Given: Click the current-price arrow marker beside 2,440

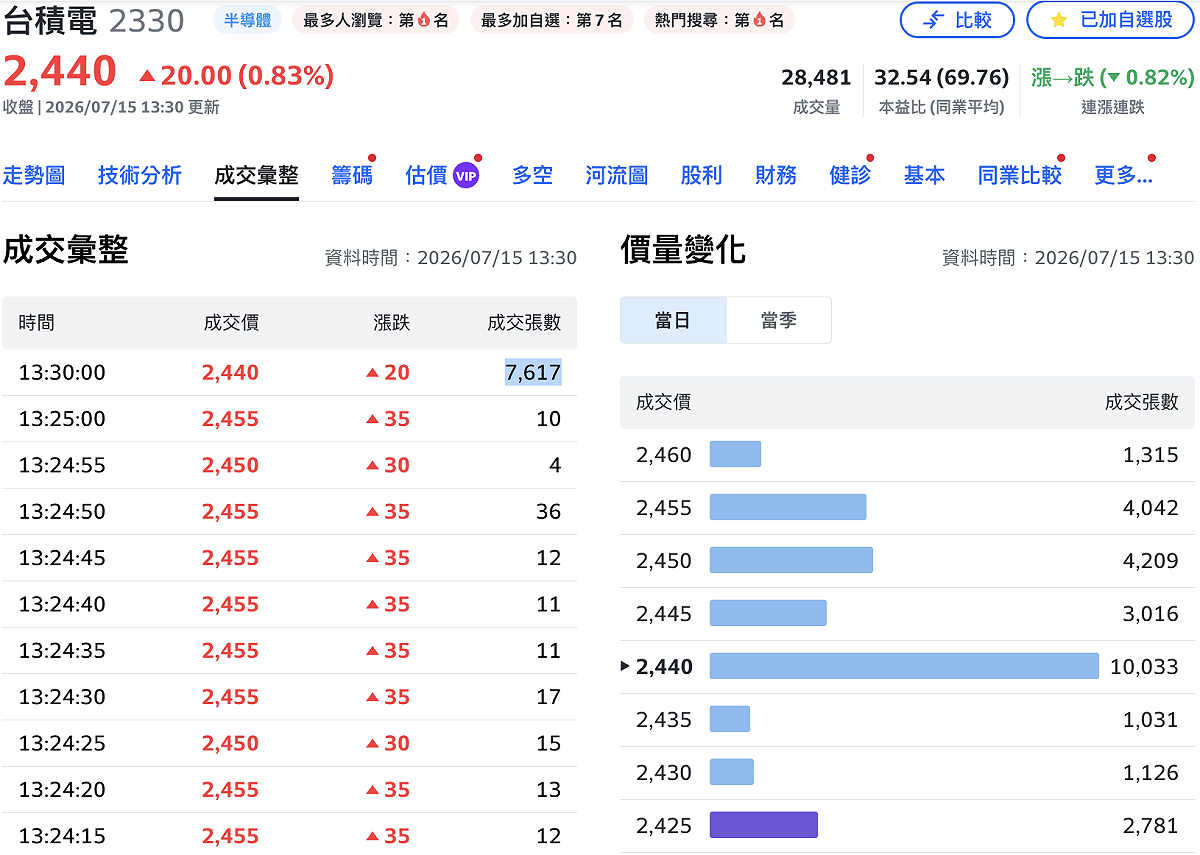Looking at the screenshot, I should [x=626, y=666].
